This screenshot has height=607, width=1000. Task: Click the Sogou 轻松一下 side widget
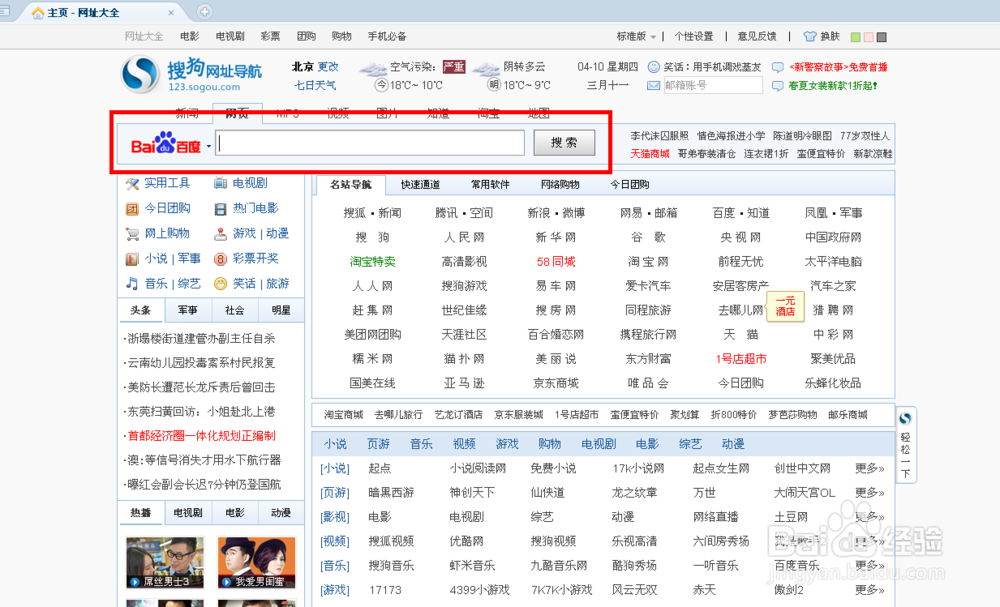click(x=906, y=444)
